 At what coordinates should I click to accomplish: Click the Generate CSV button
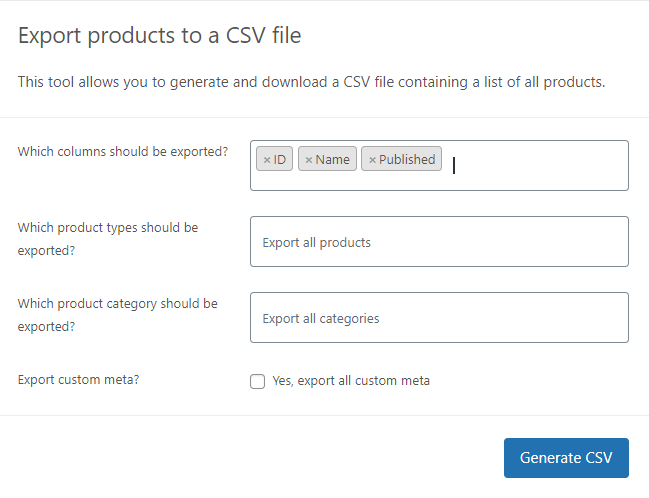point(566,458)
